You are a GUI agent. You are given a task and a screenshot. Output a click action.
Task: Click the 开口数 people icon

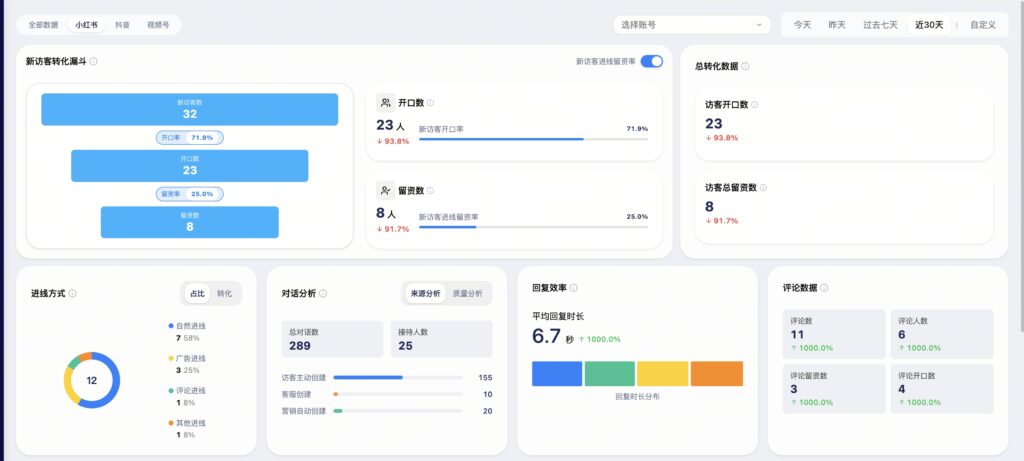386,102
